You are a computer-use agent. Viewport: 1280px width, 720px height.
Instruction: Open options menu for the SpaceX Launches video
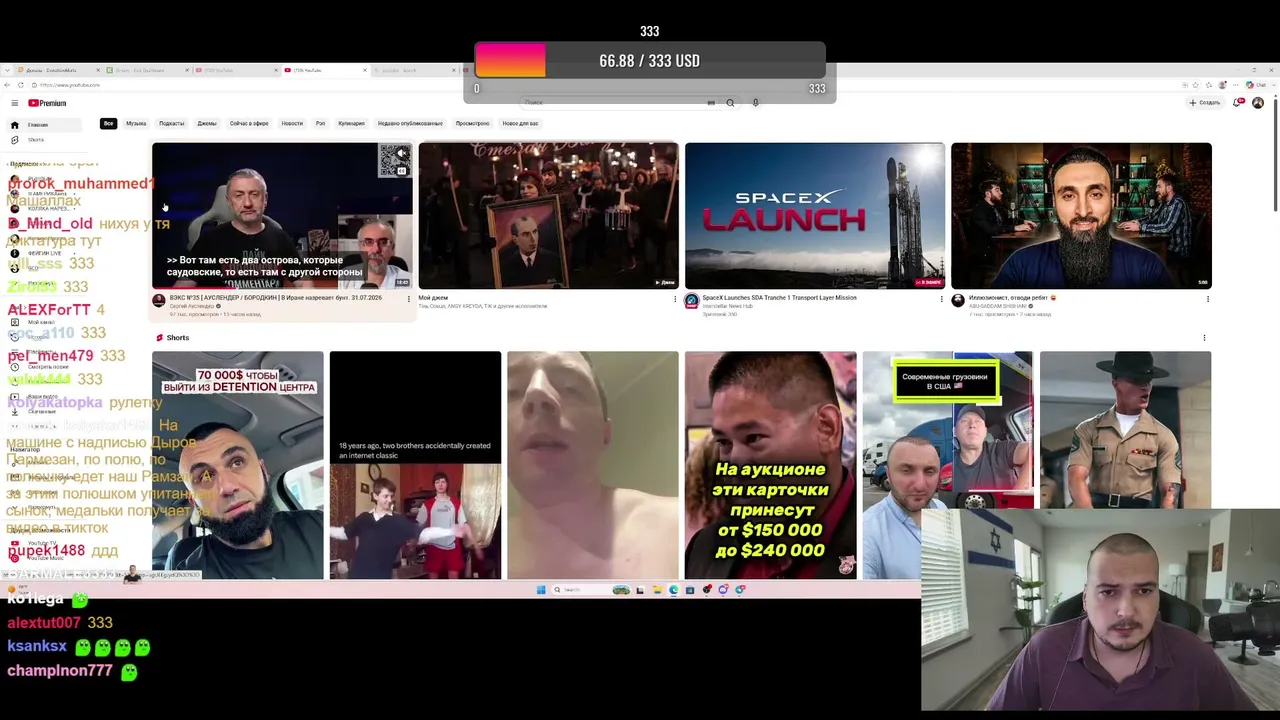point(941,299)
